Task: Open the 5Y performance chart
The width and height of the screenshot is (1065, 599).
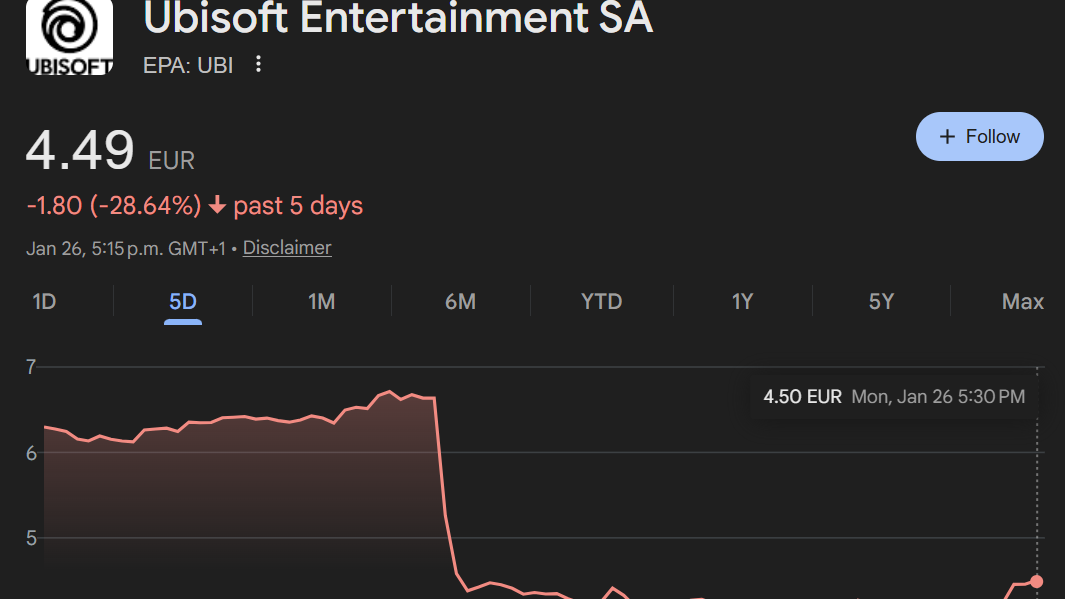Action: (x=881, y=301)
